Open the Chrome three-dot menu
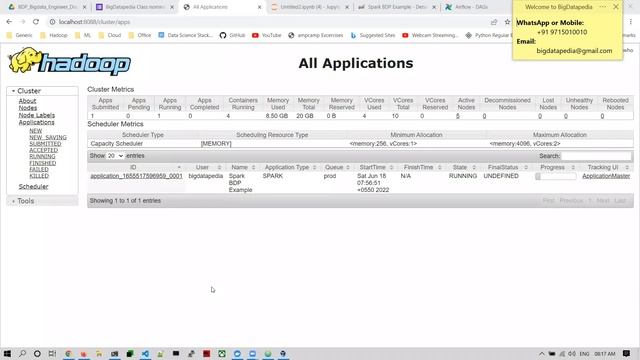This screenshot has height=360, width=640. [x=631, y=22]
